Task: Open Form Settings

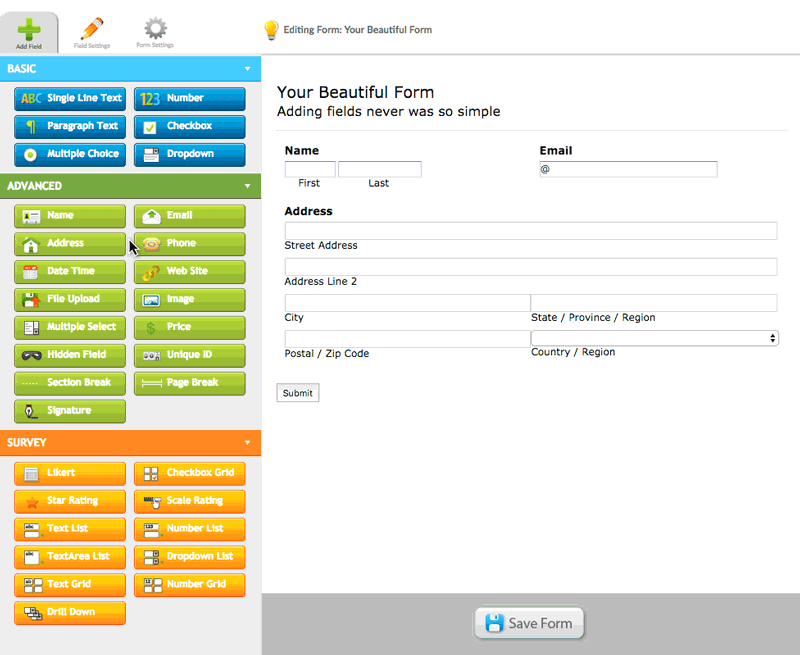Action: point(154,30)
